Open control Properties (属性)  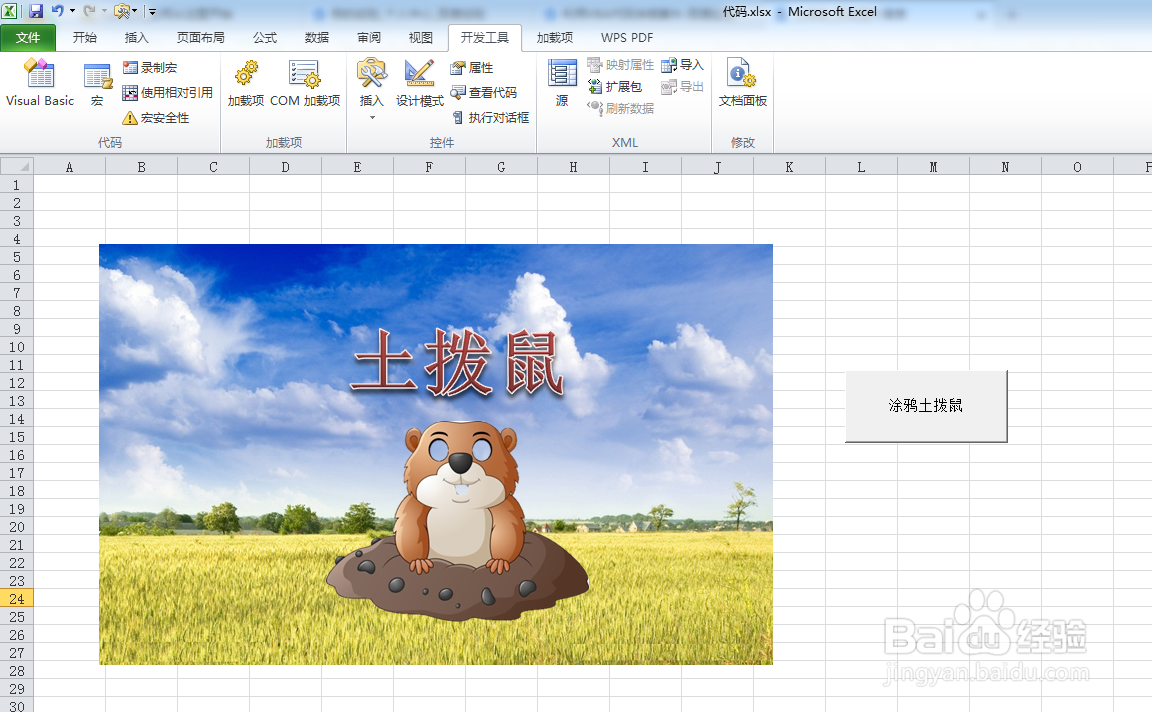(x=472, y=68)
